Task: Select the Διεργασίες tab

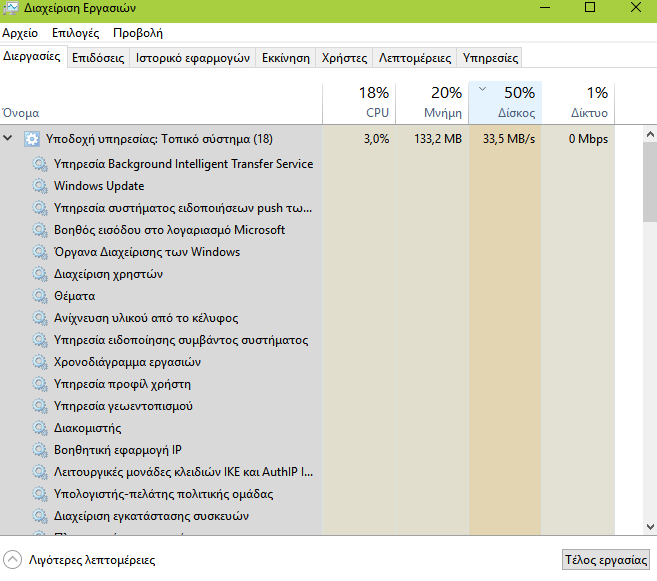Action: click(32, 56)
